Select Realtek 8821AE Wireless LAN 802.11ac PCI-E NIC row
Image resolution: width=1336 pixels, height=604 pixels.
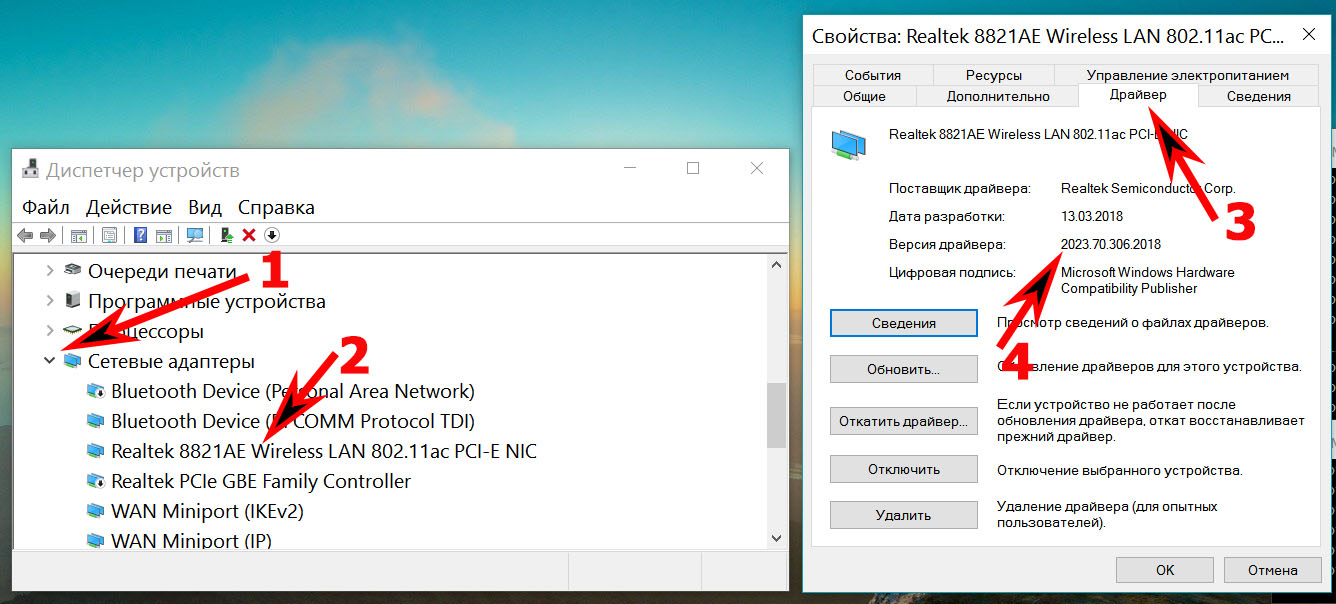pos(324,451)
